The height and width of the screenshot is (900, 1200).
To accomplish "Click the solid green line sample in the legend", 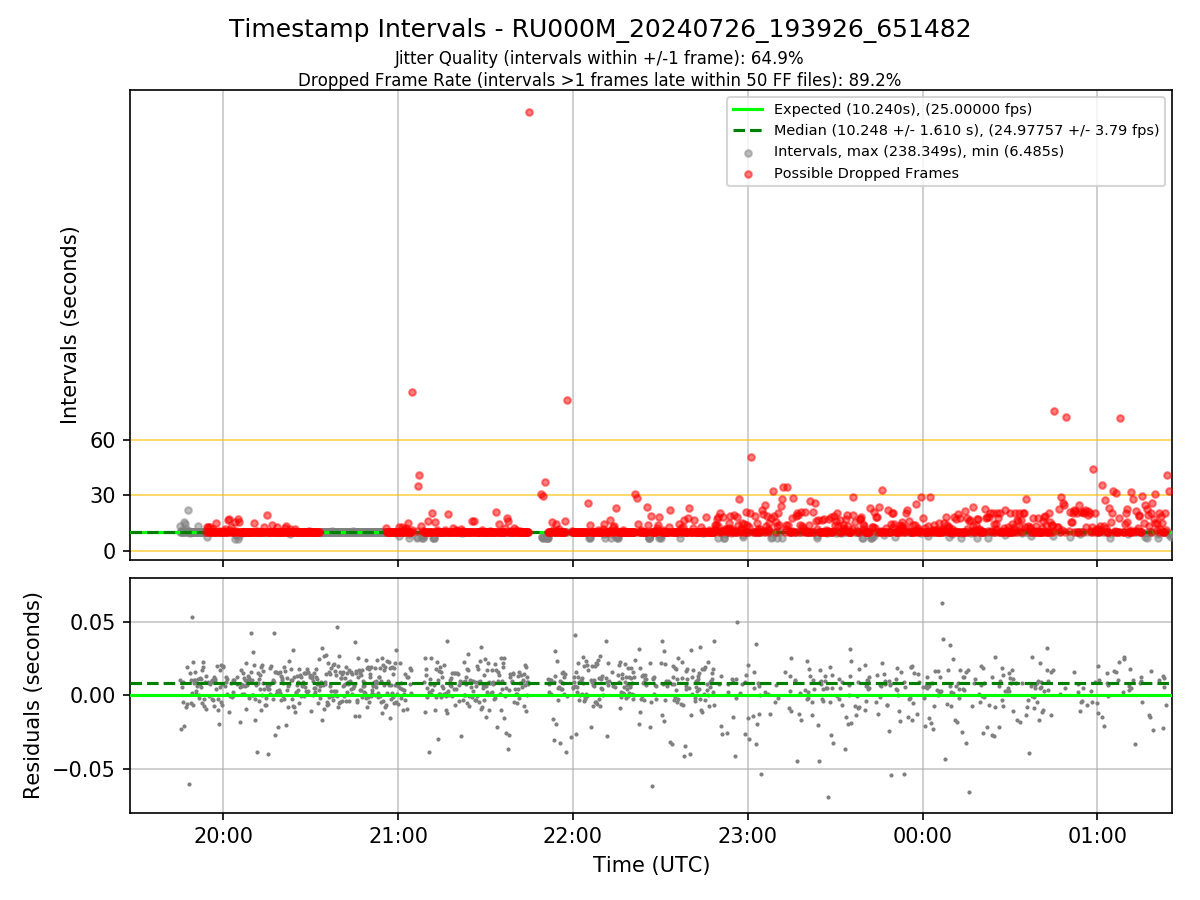I will point(748,109).
